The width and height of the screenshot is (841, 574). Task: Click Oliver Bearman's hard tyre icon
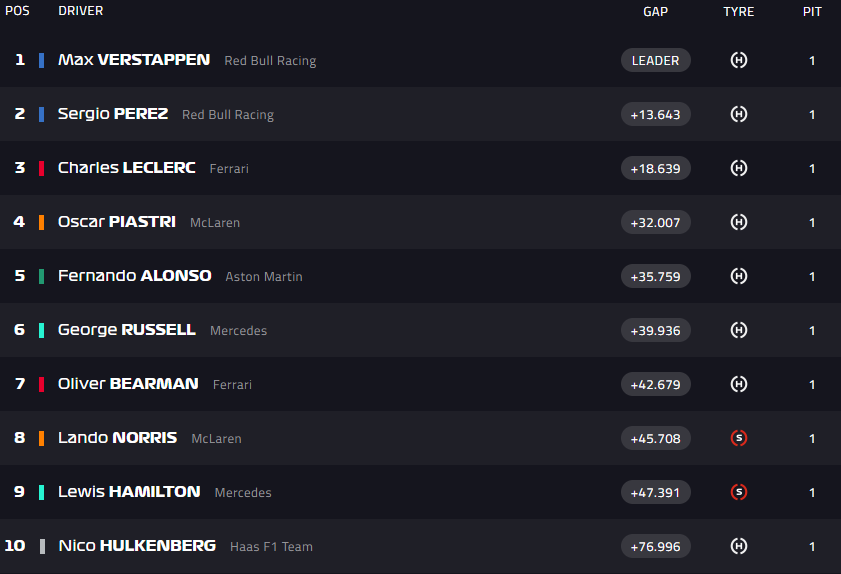[x=739, y=384]
